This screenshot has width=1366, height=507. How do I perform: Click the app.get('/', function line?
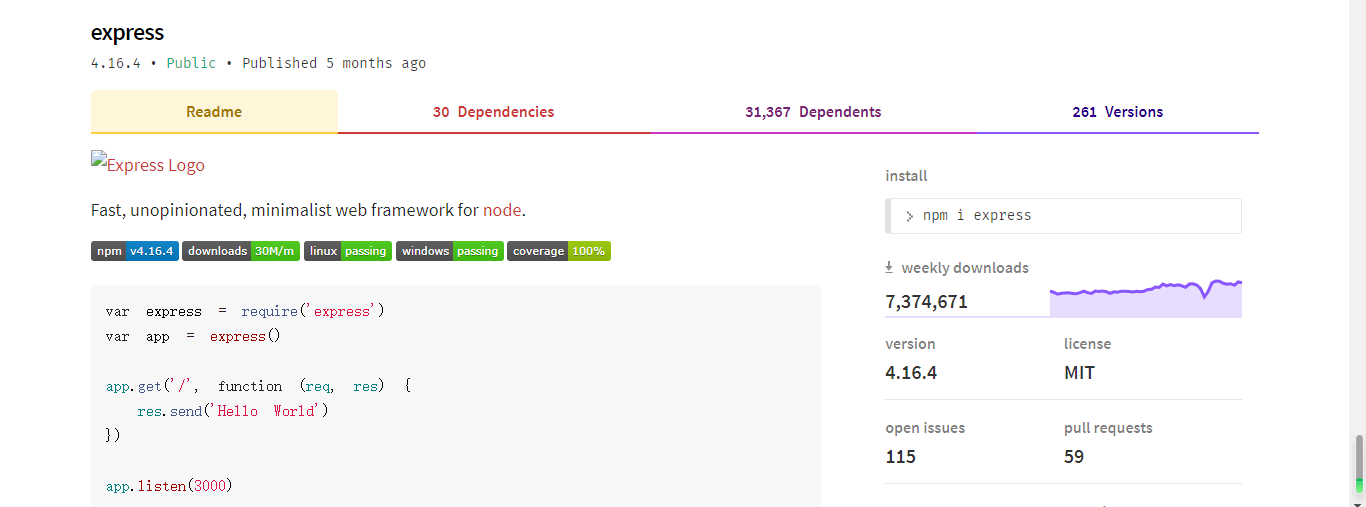(258, 386)
